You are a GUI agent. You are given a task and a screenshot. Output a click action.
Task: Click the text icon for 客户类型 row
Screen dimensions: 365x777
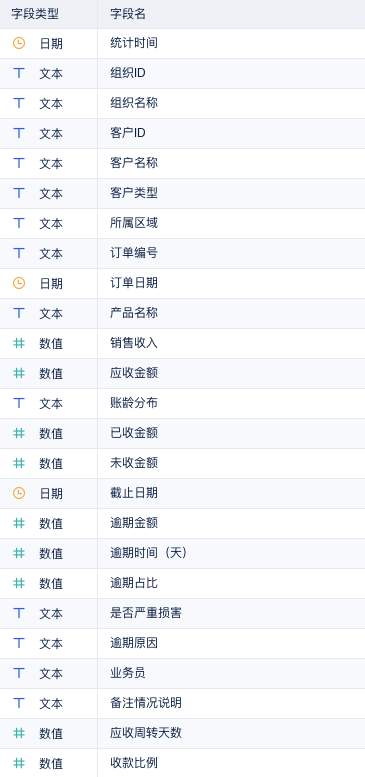[19, 193]
